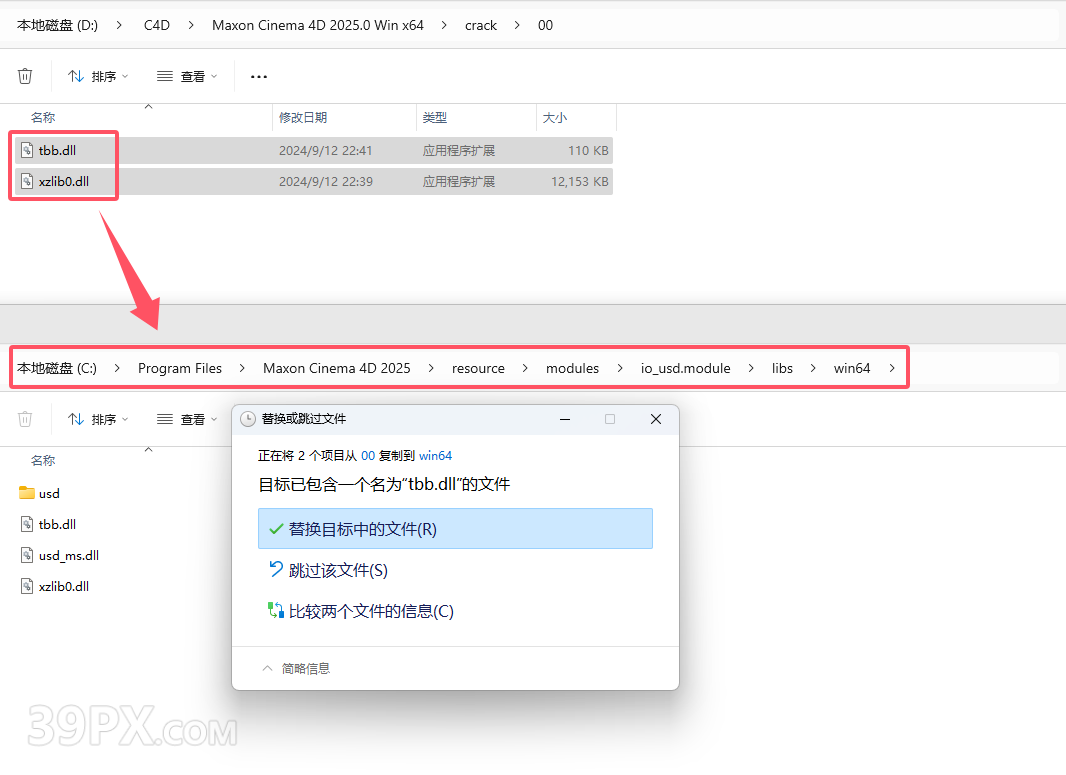
Task: Choose skip this file (跳过该文件)
Action: (x=337, y=570)
